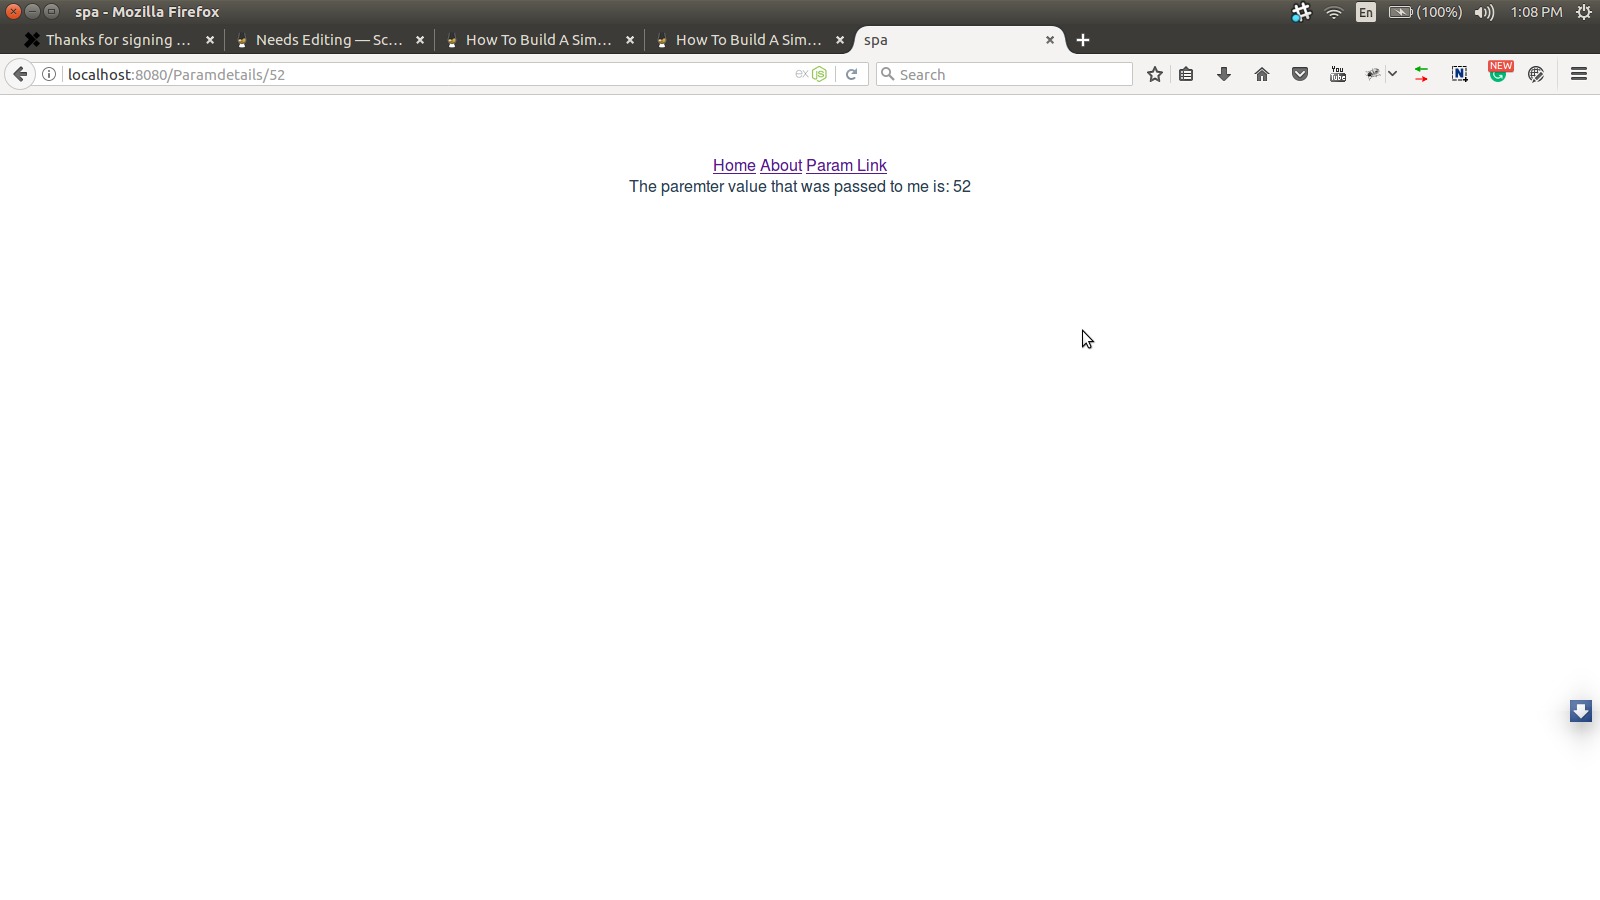This screenshot has height=900, width=1600.
Task: Click the globe extension icon in toolbar
Action: click(x=1536, y=74)
